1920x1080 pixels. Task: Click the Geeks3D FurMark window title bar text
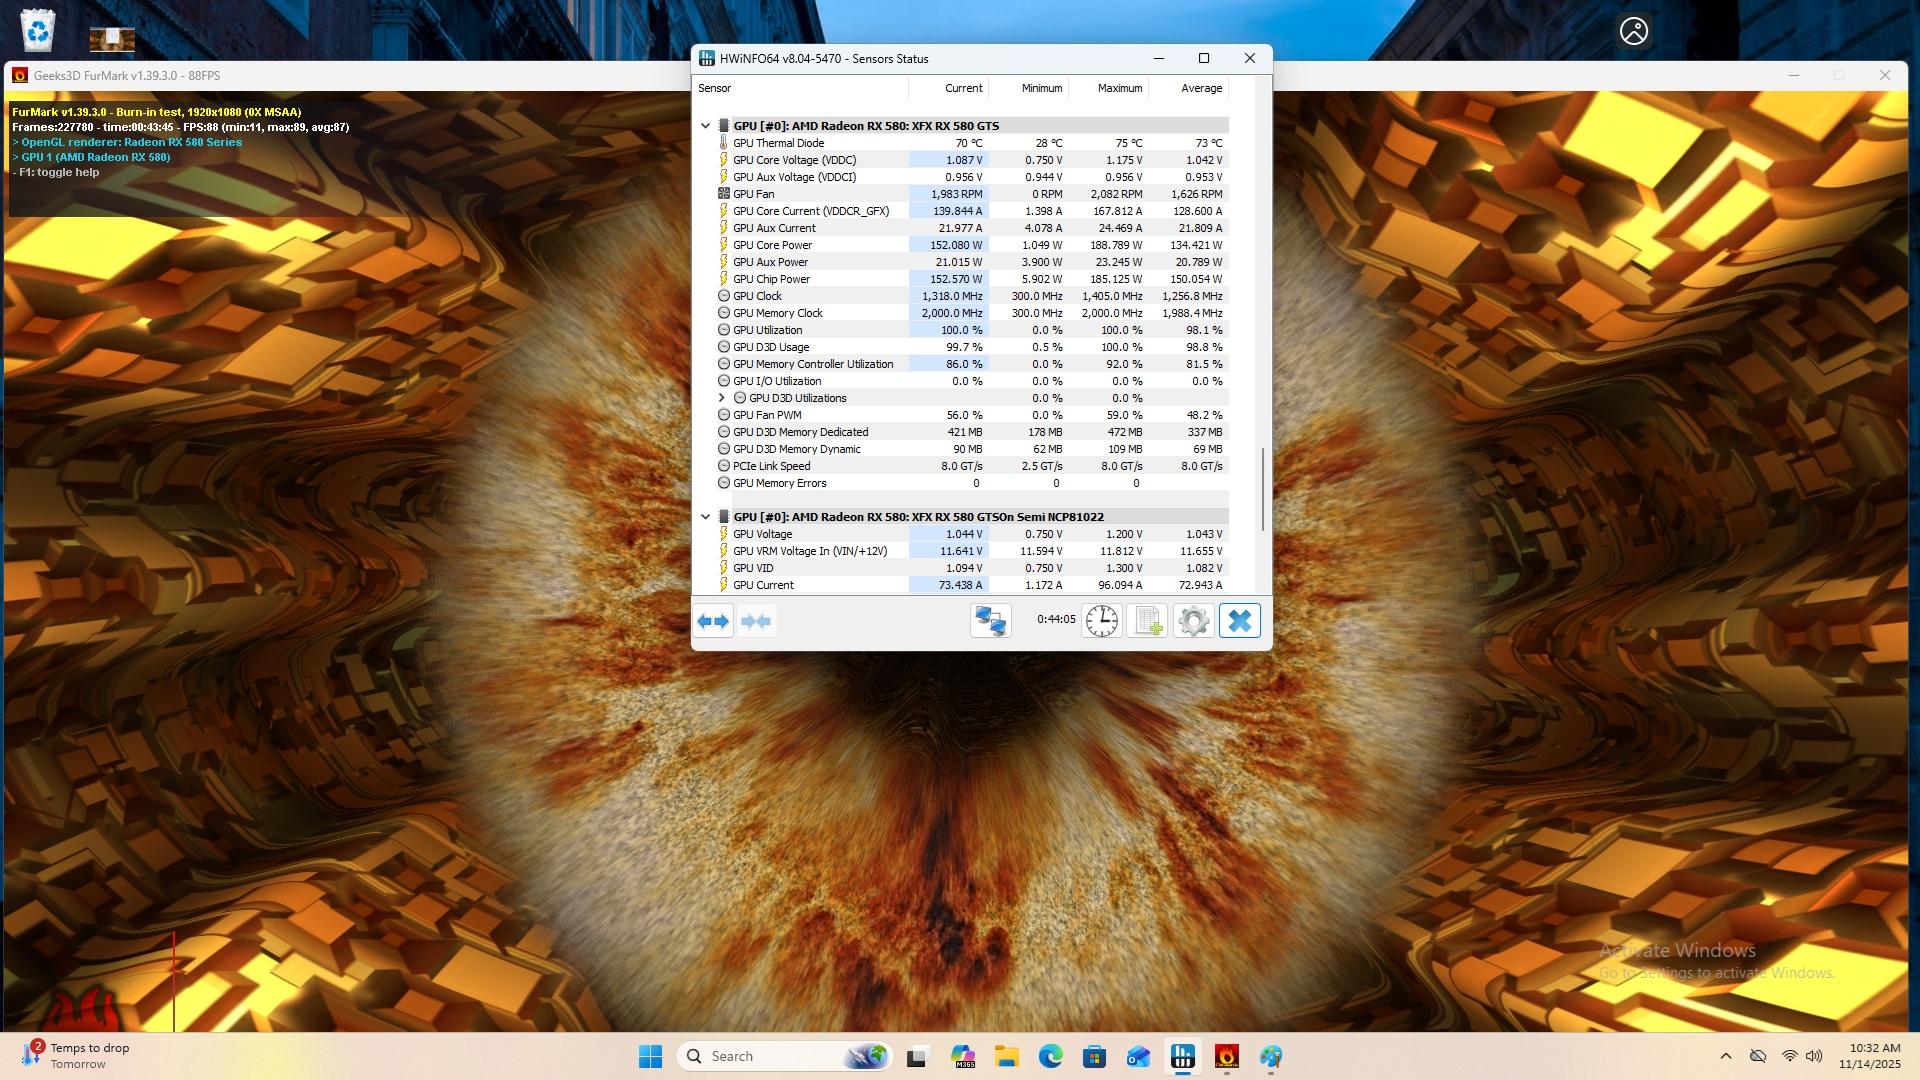[x=127, y=75]
